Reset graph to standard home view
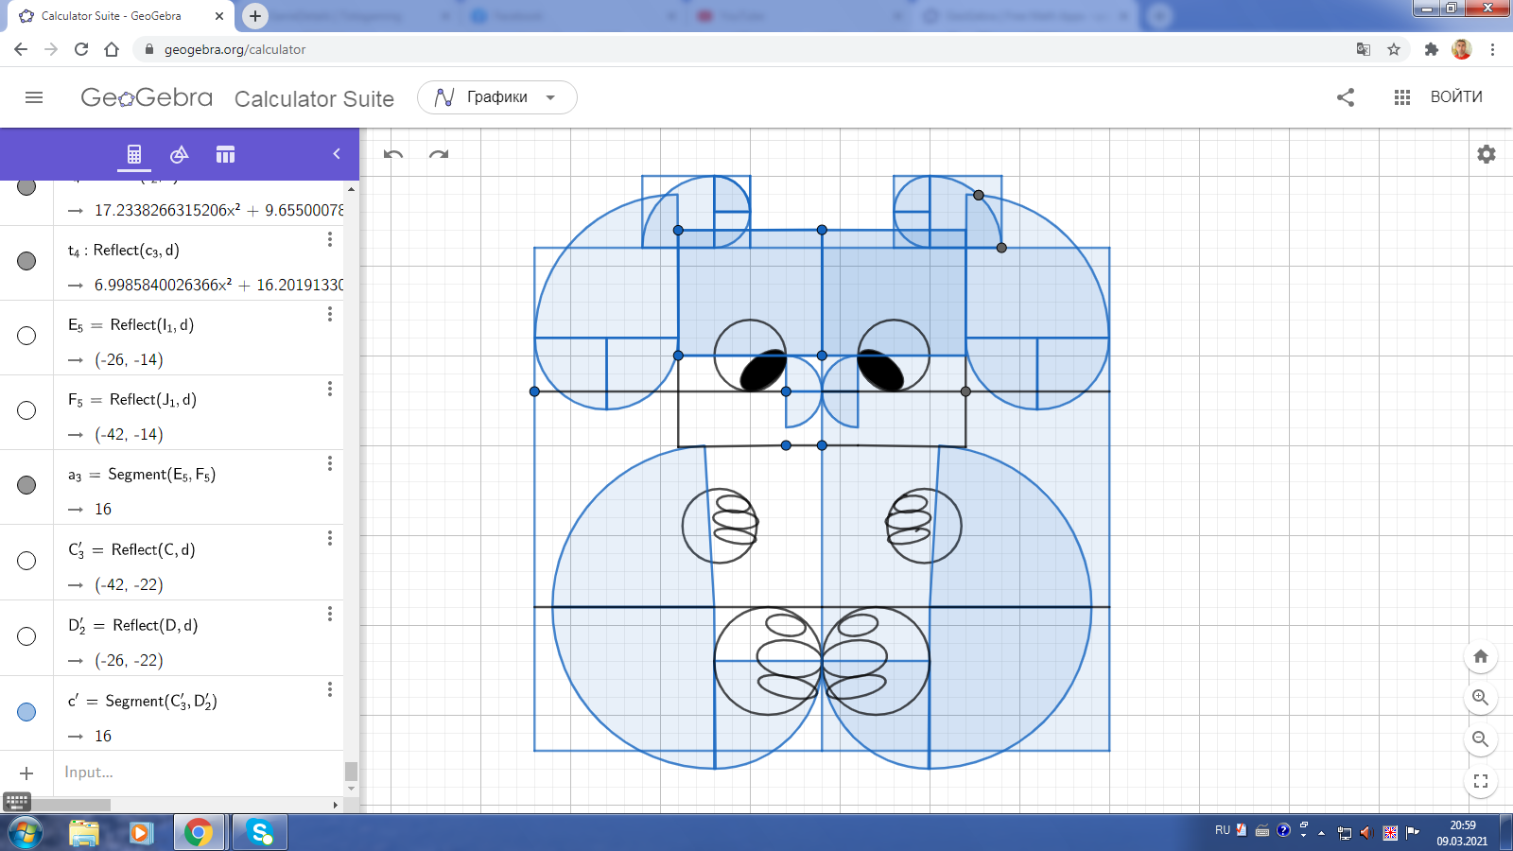 click(x=1480, y=656)
